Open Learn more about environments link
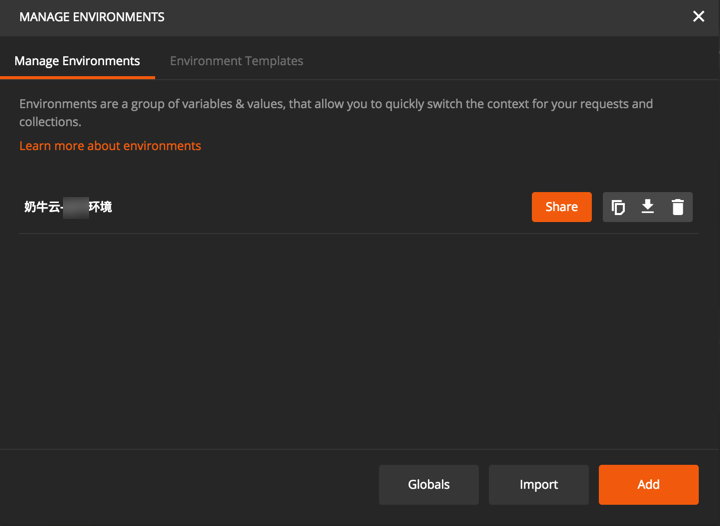This screenshot has width=720, height=526. tap(110, 146)
